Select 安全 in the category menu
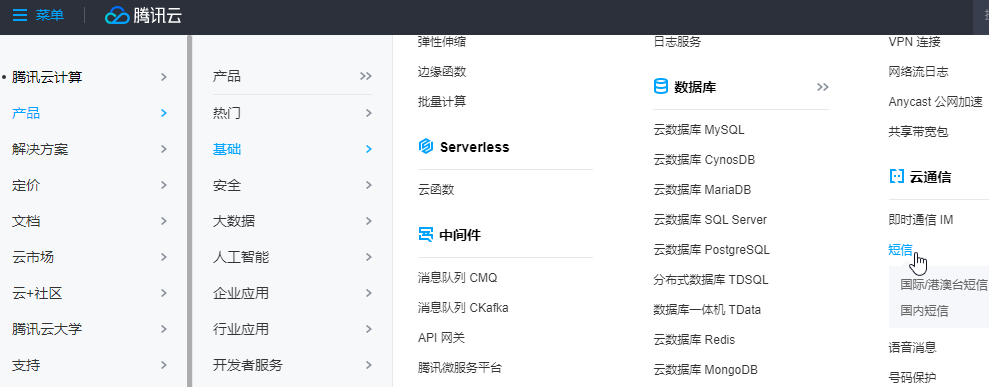 227,185
